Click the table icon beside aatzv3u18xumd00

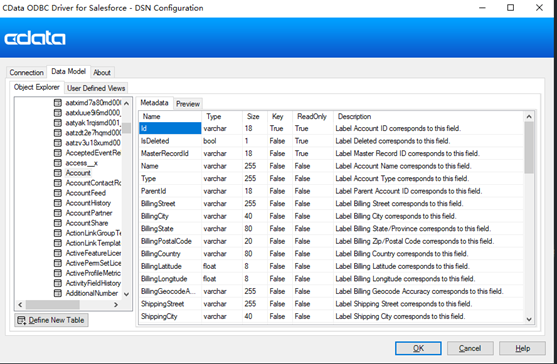[x=58, y=143]
